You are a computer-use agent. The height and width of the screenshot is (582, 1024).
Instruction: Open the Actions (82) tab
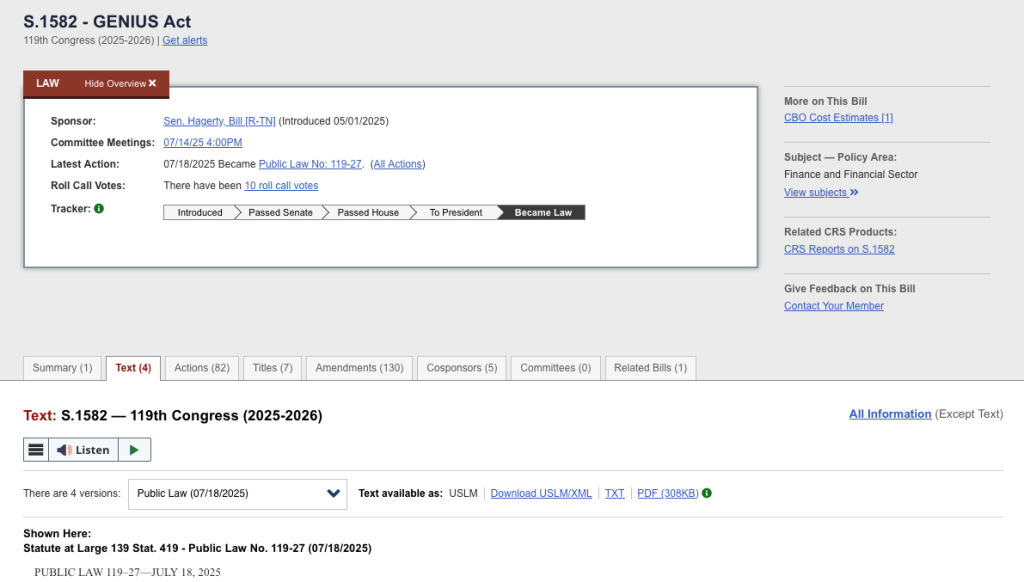[201, 368]
